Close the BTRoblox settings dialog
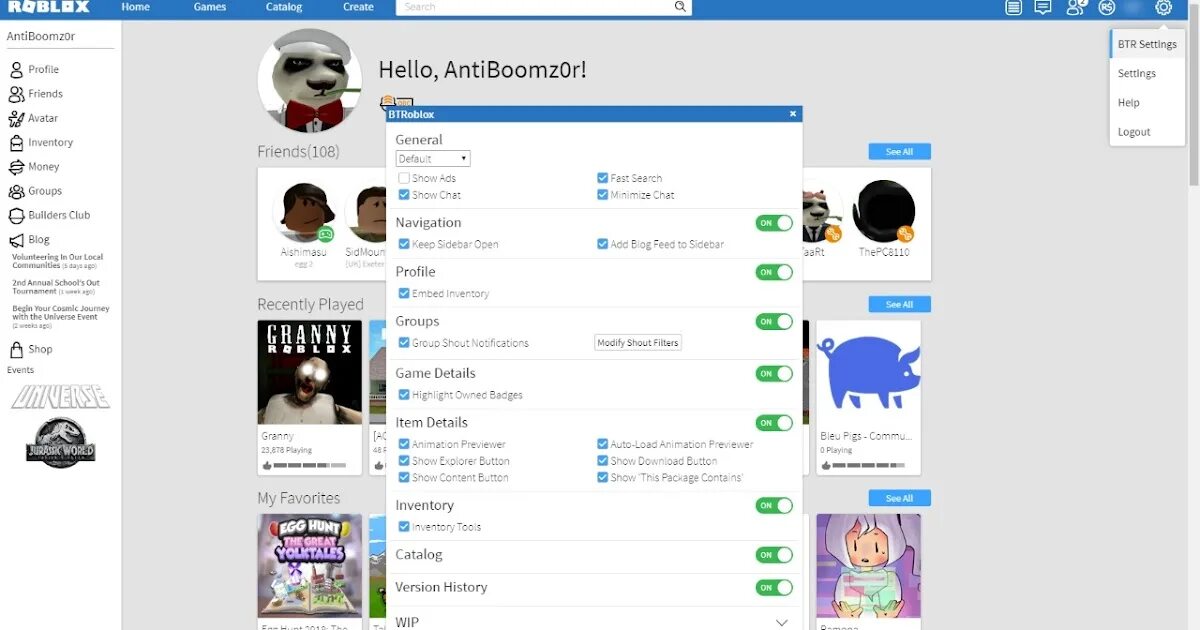 click(x=793, y=114)
